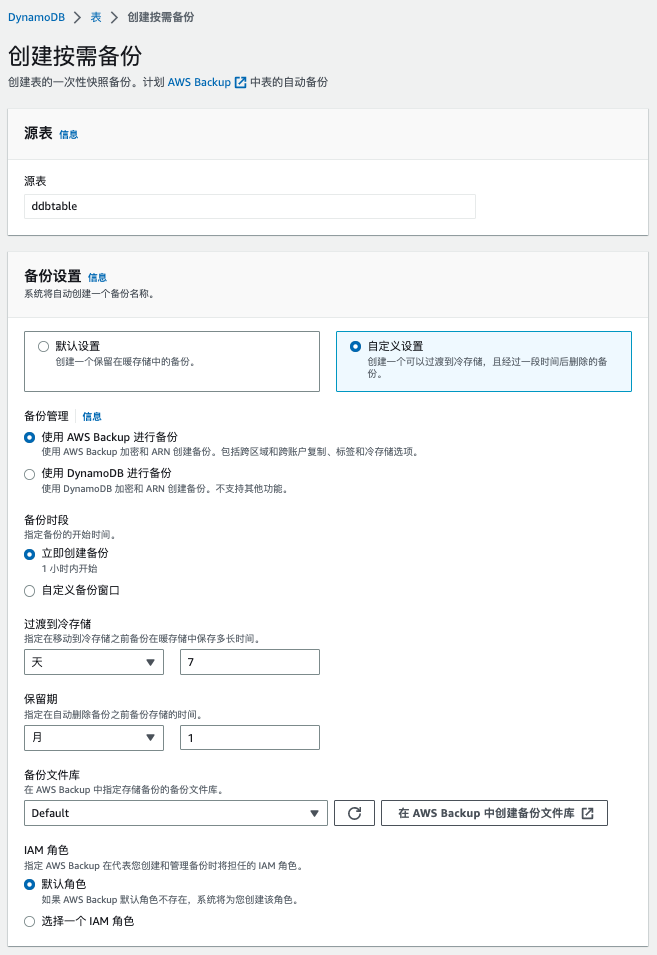
Task: Click the 过渡到冷存储 label
Action: (58, 624)
